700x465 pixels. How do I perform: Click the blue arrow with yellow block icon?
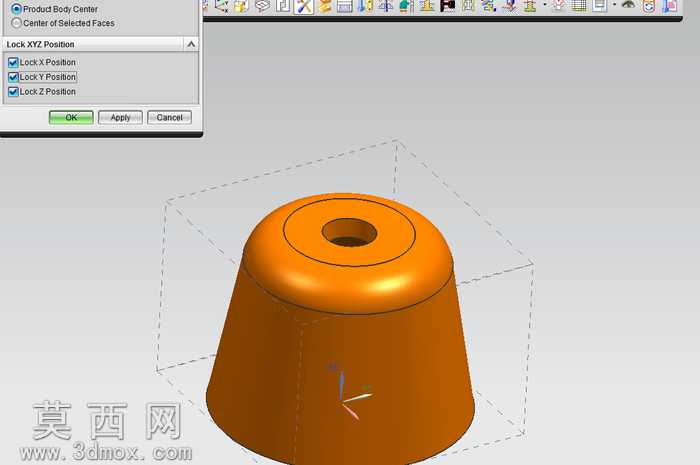click(366, 6)
